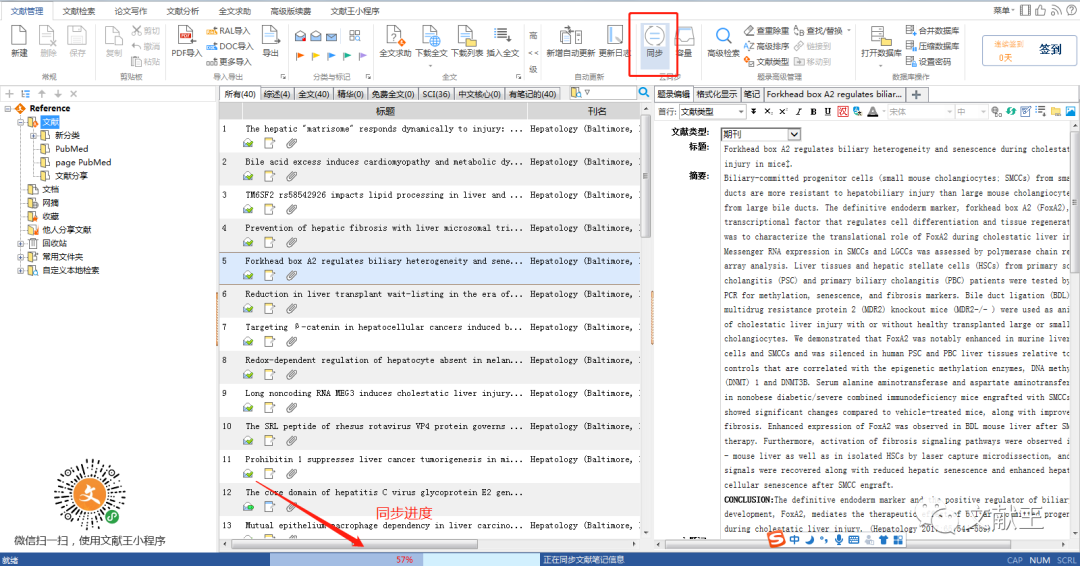This screenshot has height=566, width=1080.
Task: Expand the 回收站 tree node
Action: coord(21,244)
